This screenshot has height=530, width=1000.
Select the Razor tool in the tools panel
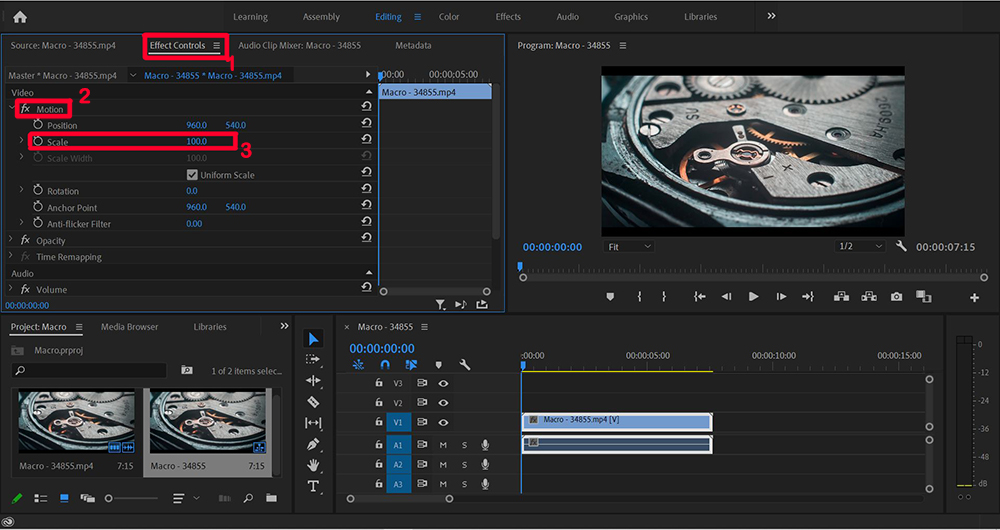[313, 402]
